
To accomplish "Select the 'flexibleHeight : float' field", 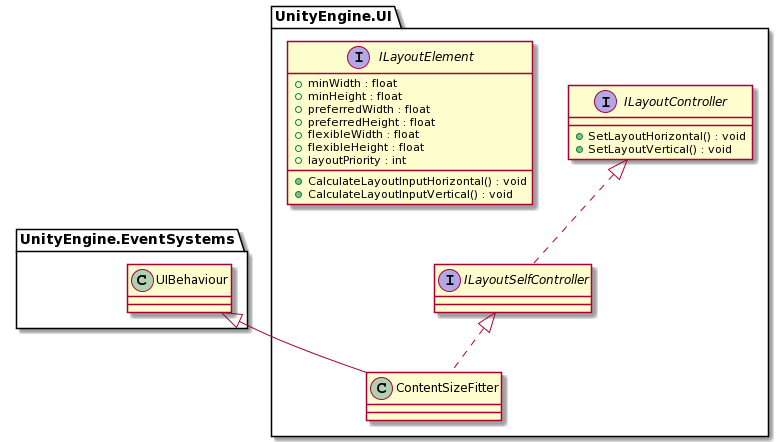I will pos(366,148).
